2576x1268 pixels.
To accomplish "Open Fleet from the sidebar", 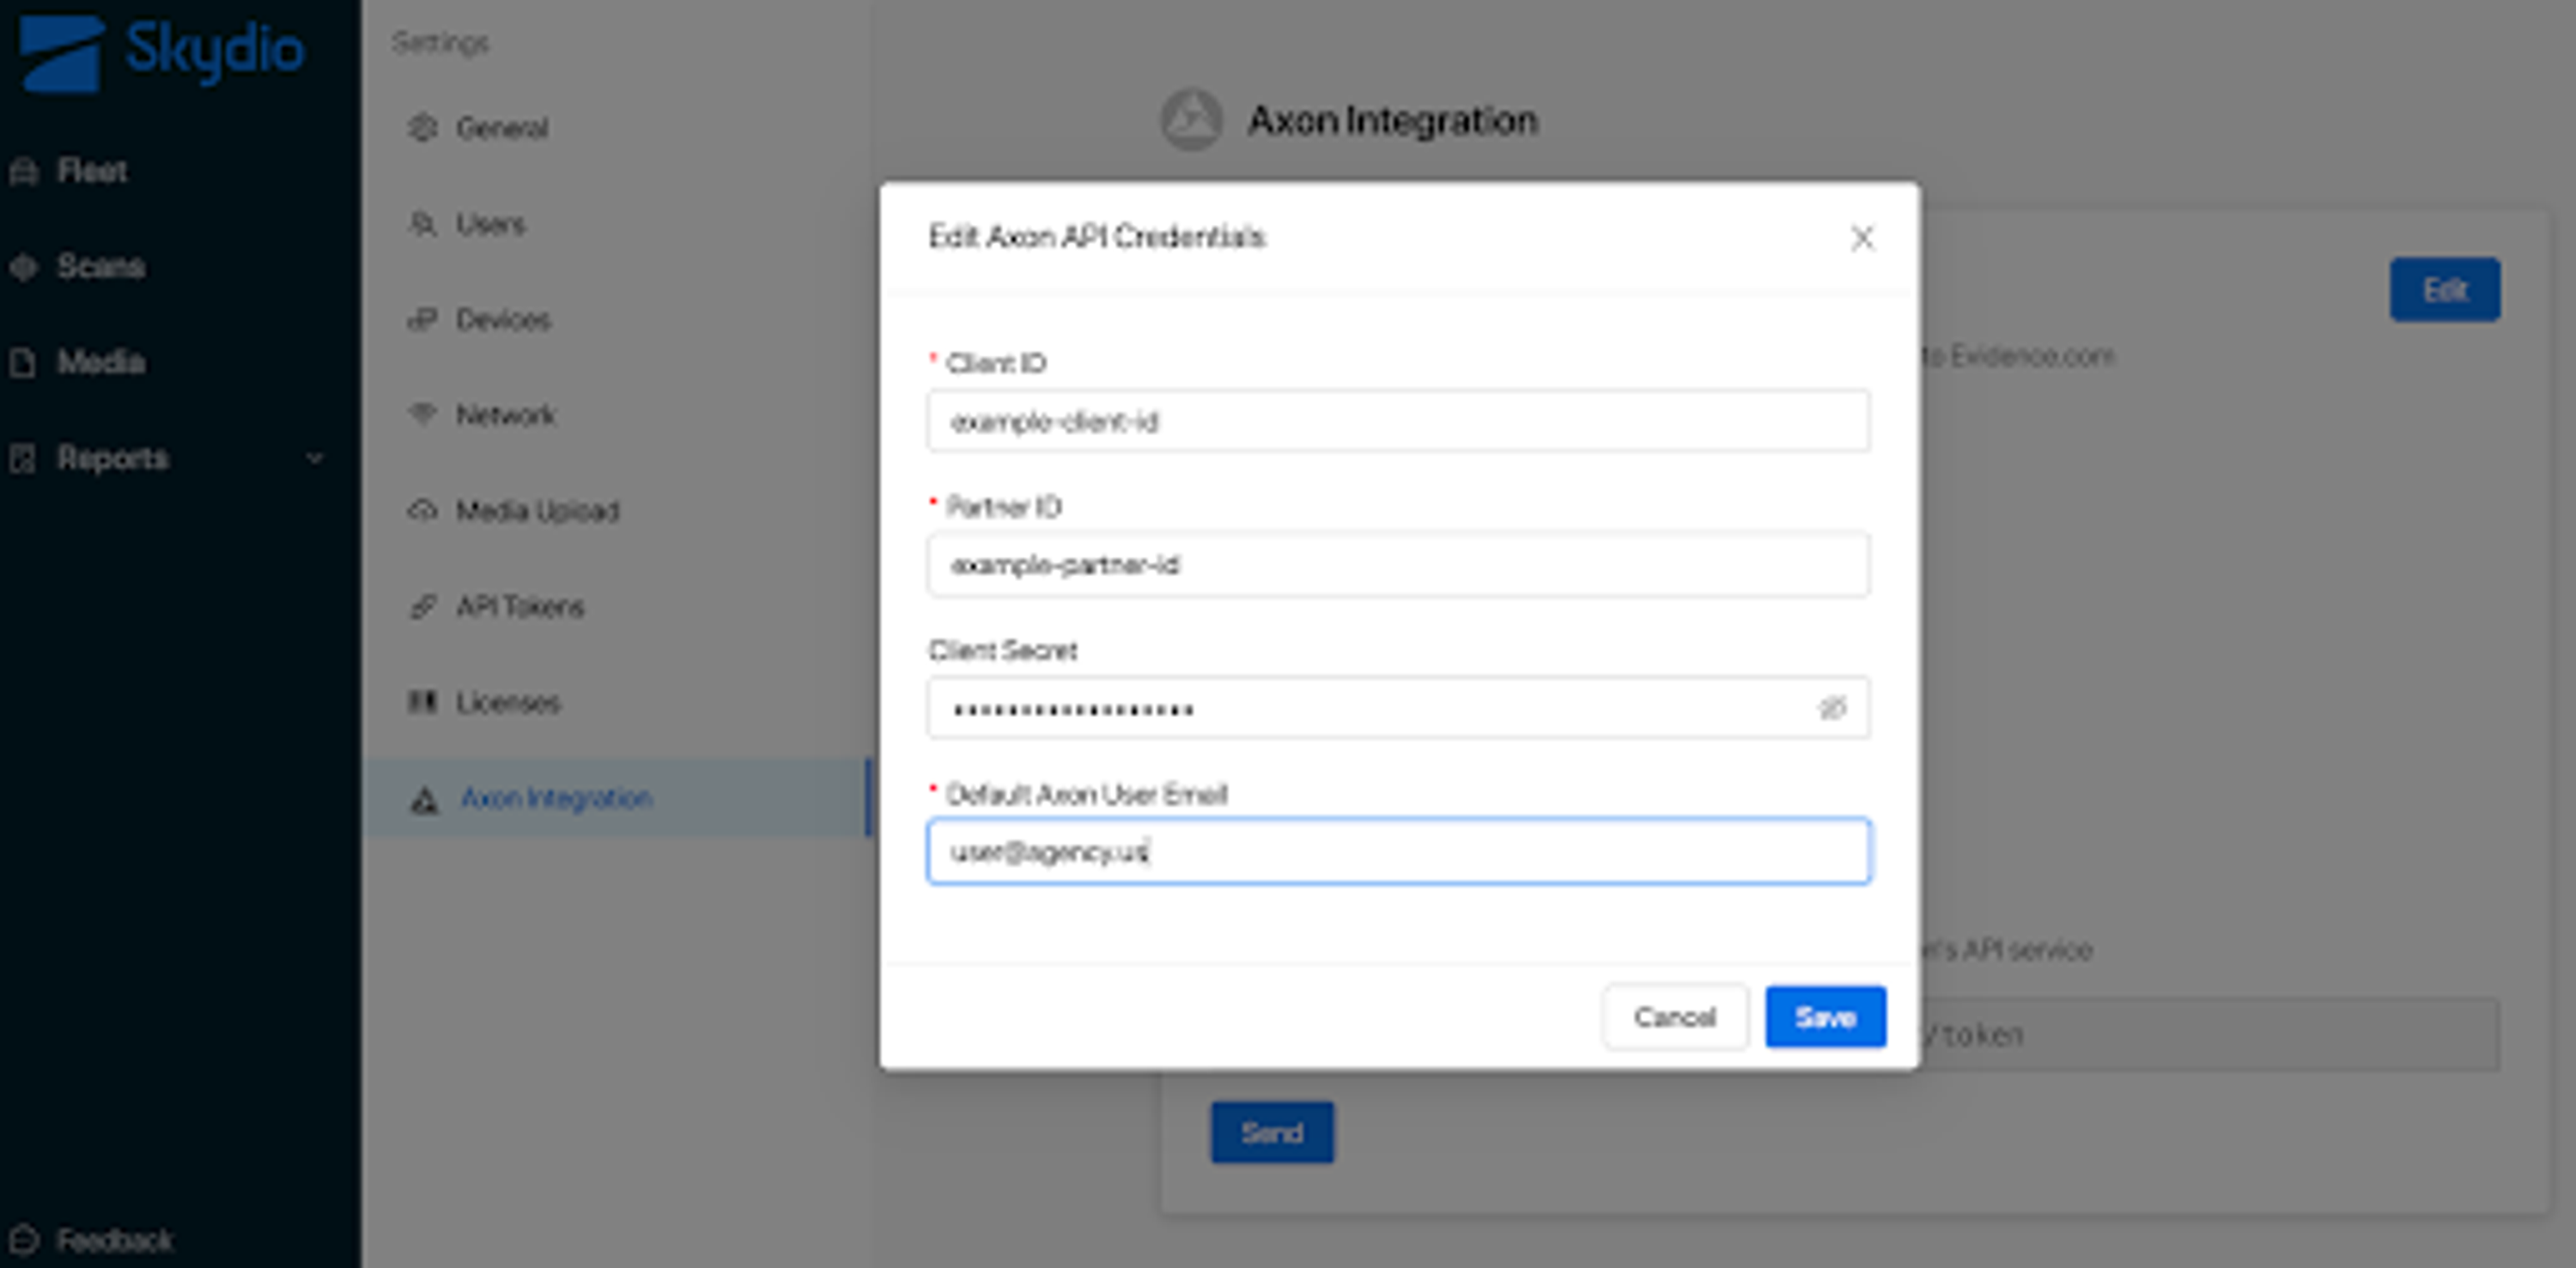I will coord(90,171).
